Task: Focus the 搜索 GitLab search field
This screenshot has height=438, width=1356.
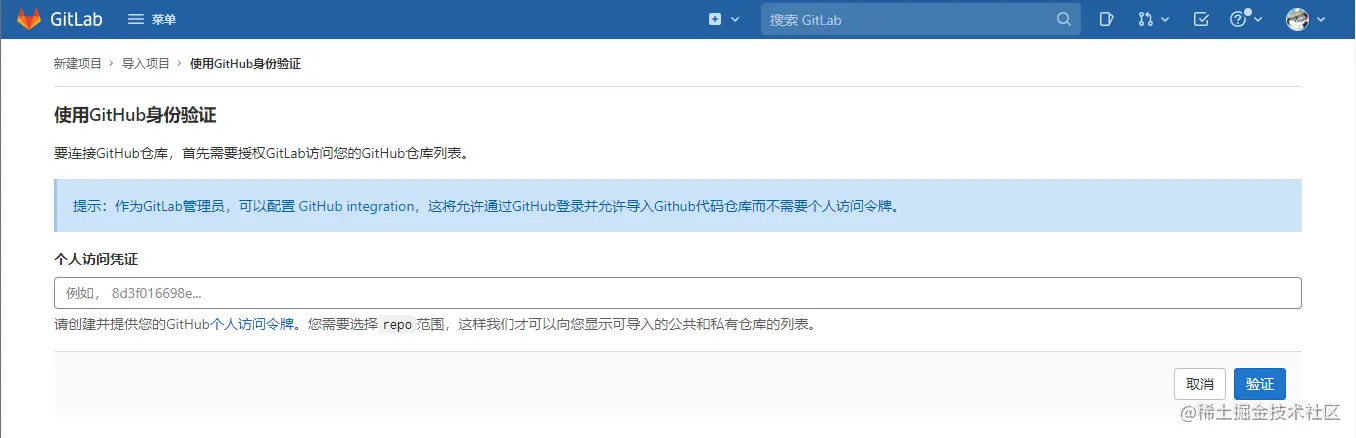Action: pos(920,19)
